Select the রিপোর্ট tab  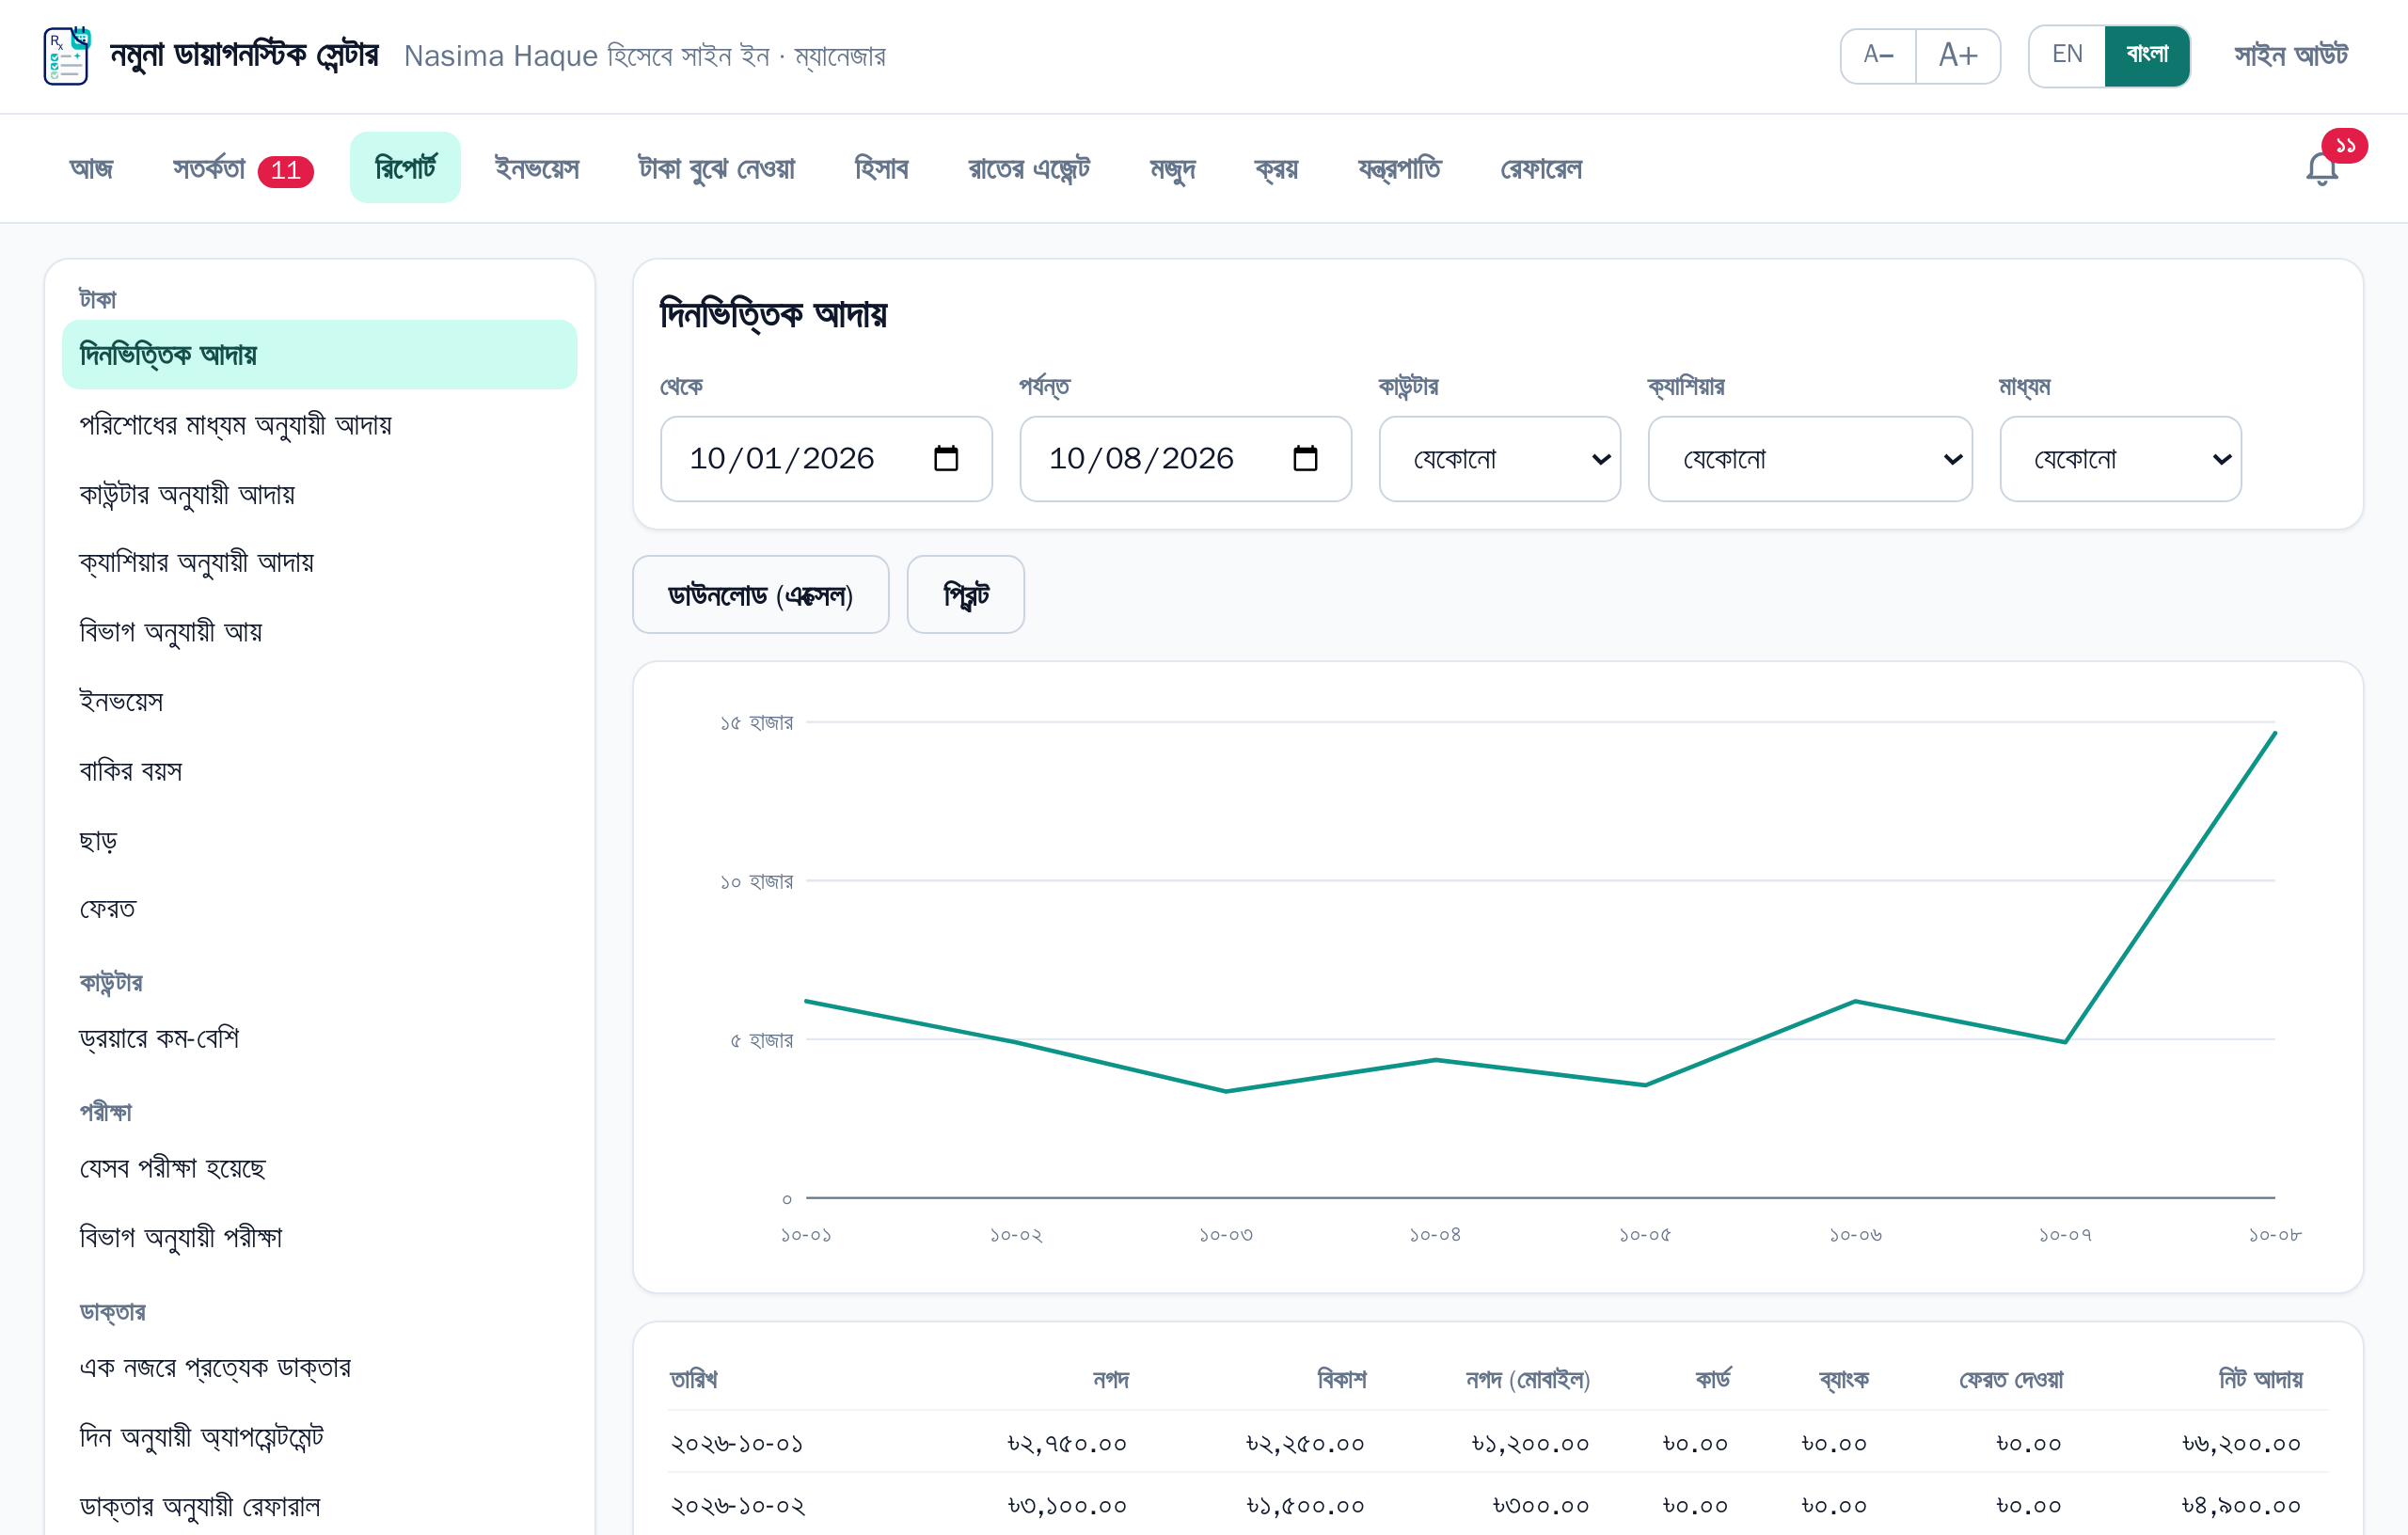[x=405, y=168]
